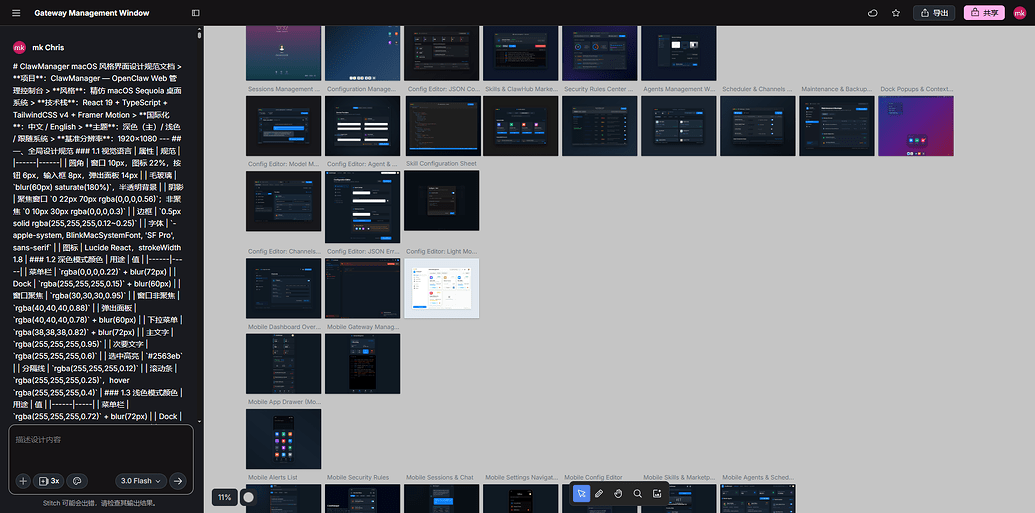Open the Mobile App Drawer thumbnail

[283, 439]
